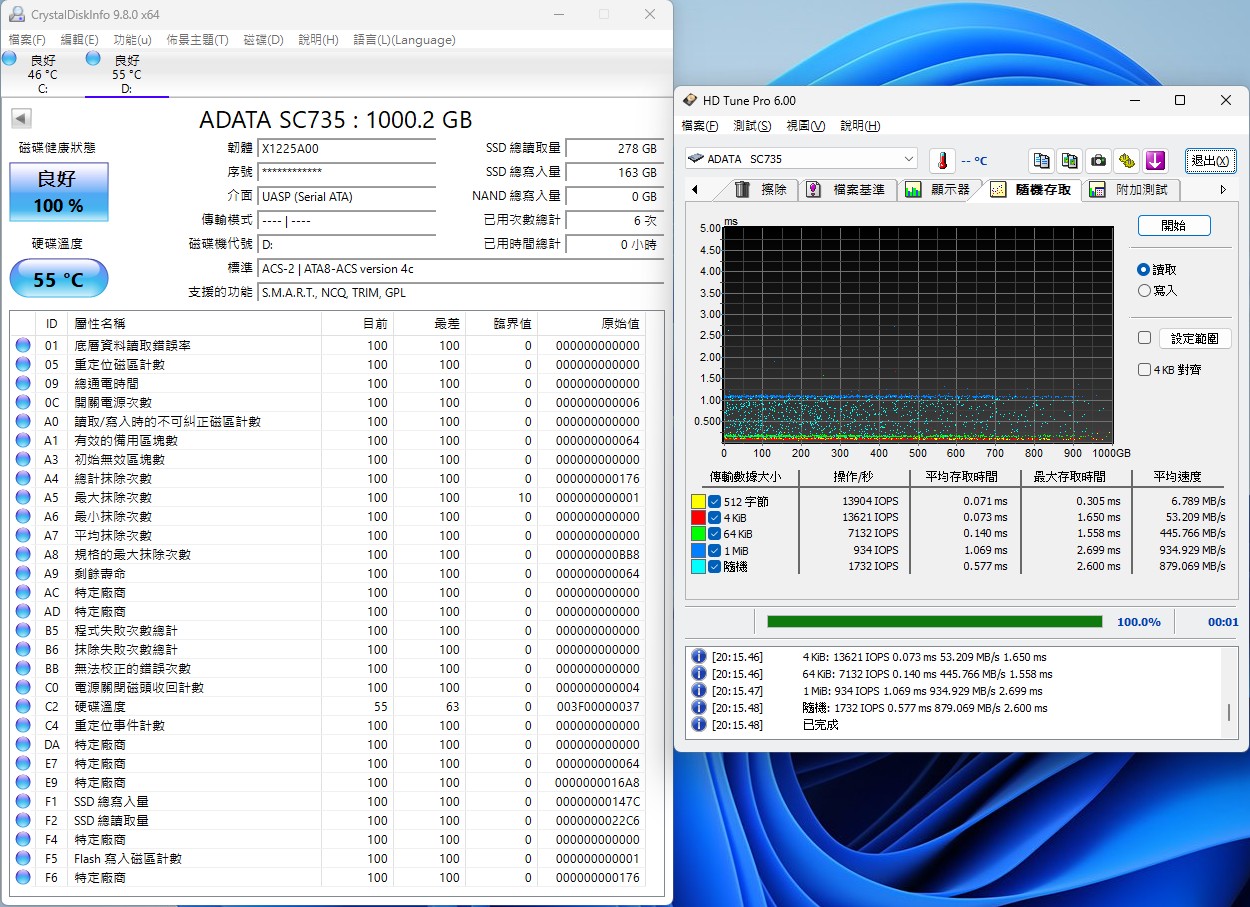Toggle checkbox next to 設定範圍
1250x907 pixels.
(1144, 338)
